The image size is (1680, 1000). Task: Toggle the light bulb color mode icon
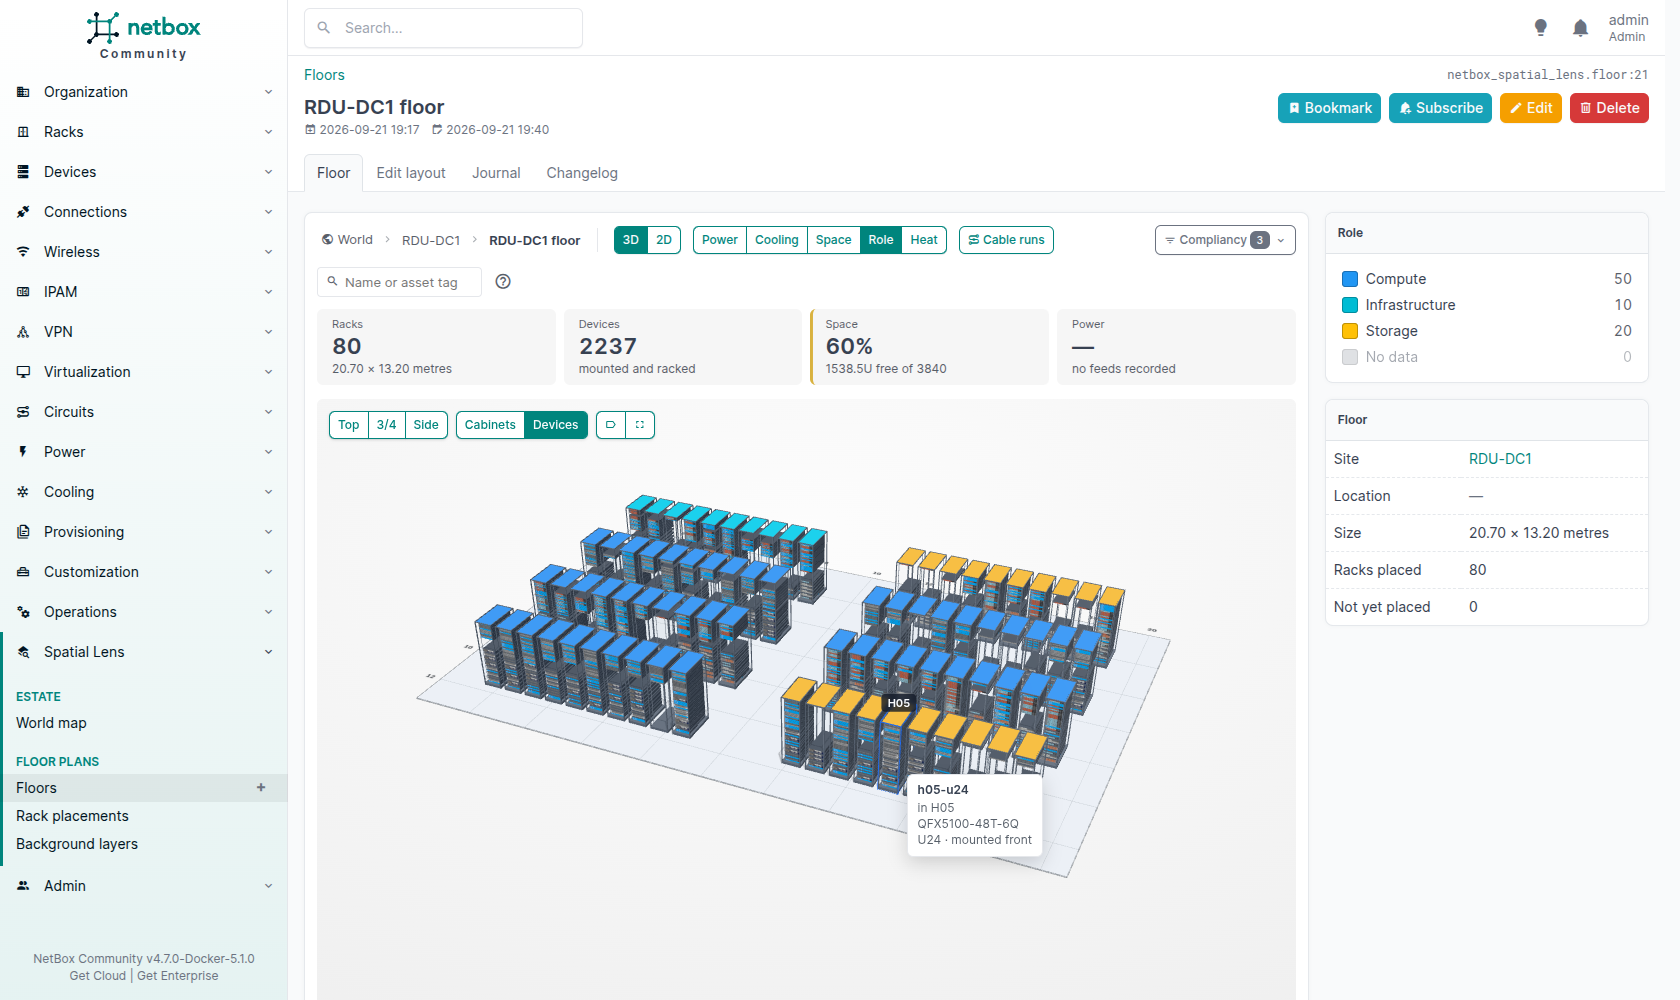point(1541,28)
